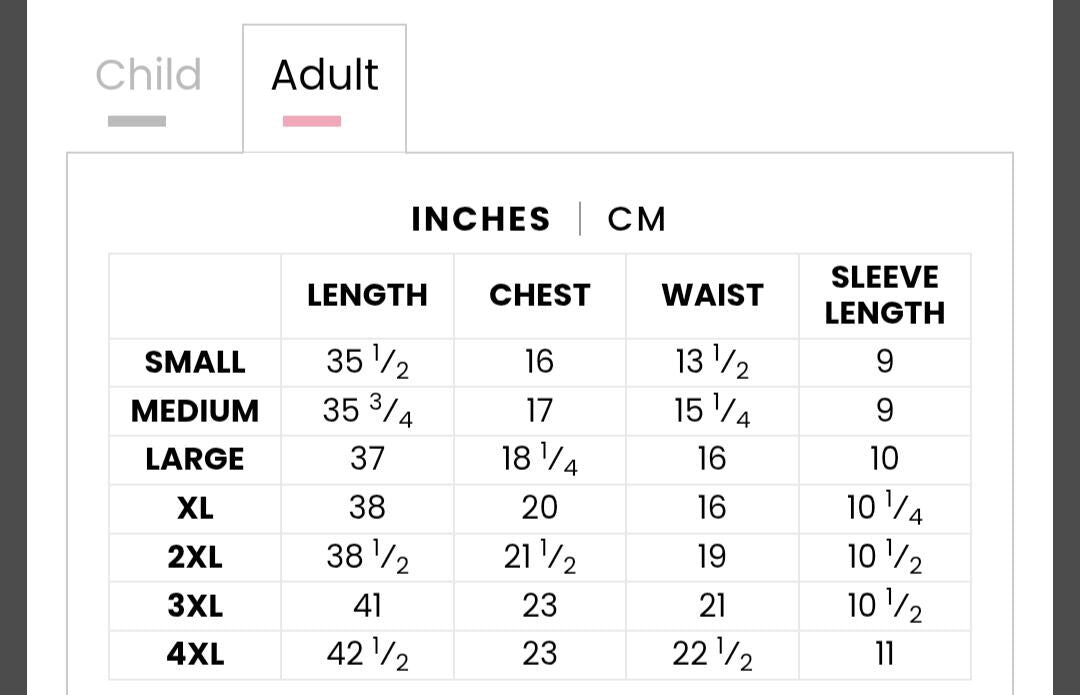Click the CHEST column header
Viewport: 1080px width, 695px height.
[x=540, y=295]
